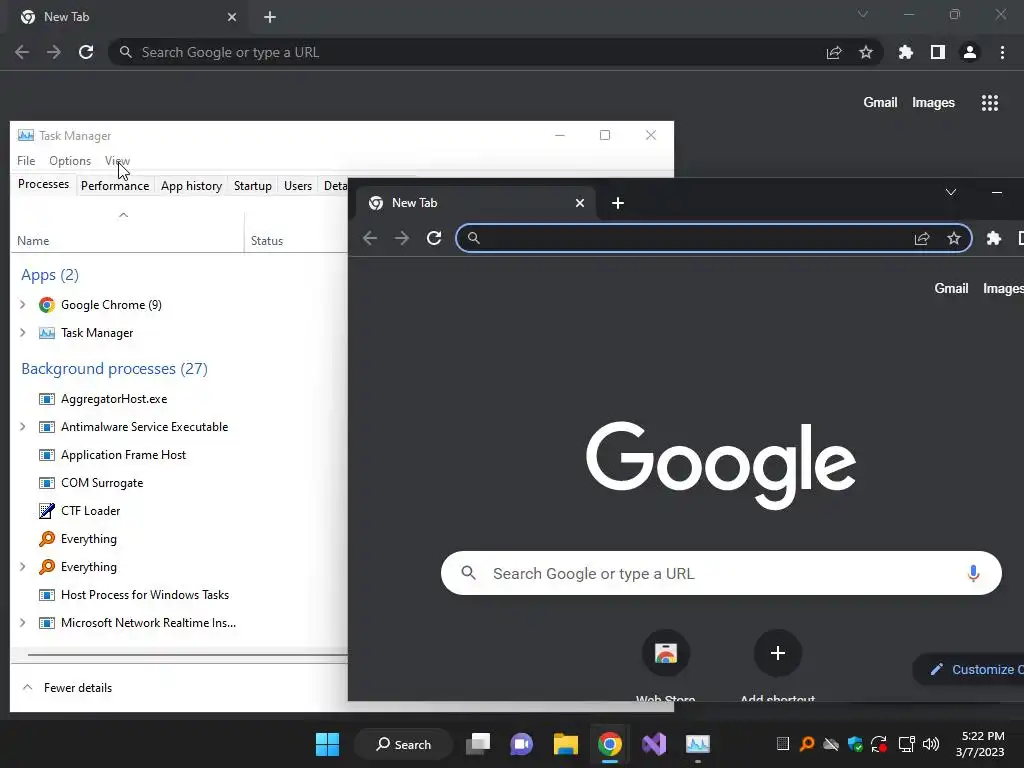Screen dimensions: 1024x768
Task: Open profile avatar in background Chrome window
Action: [970, 52]
